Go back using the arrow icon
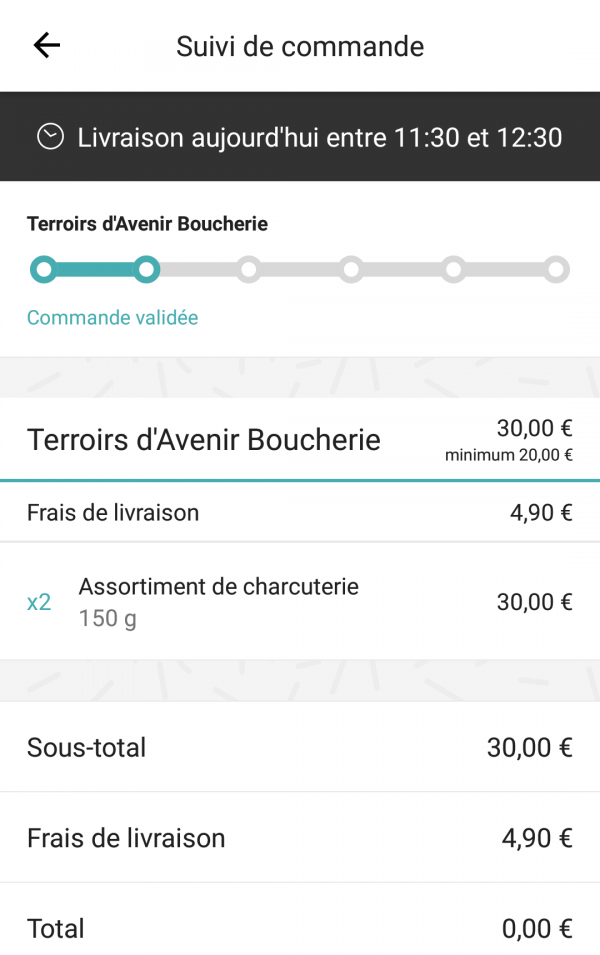The image size is (600, 955). click(x=47, y=45)
